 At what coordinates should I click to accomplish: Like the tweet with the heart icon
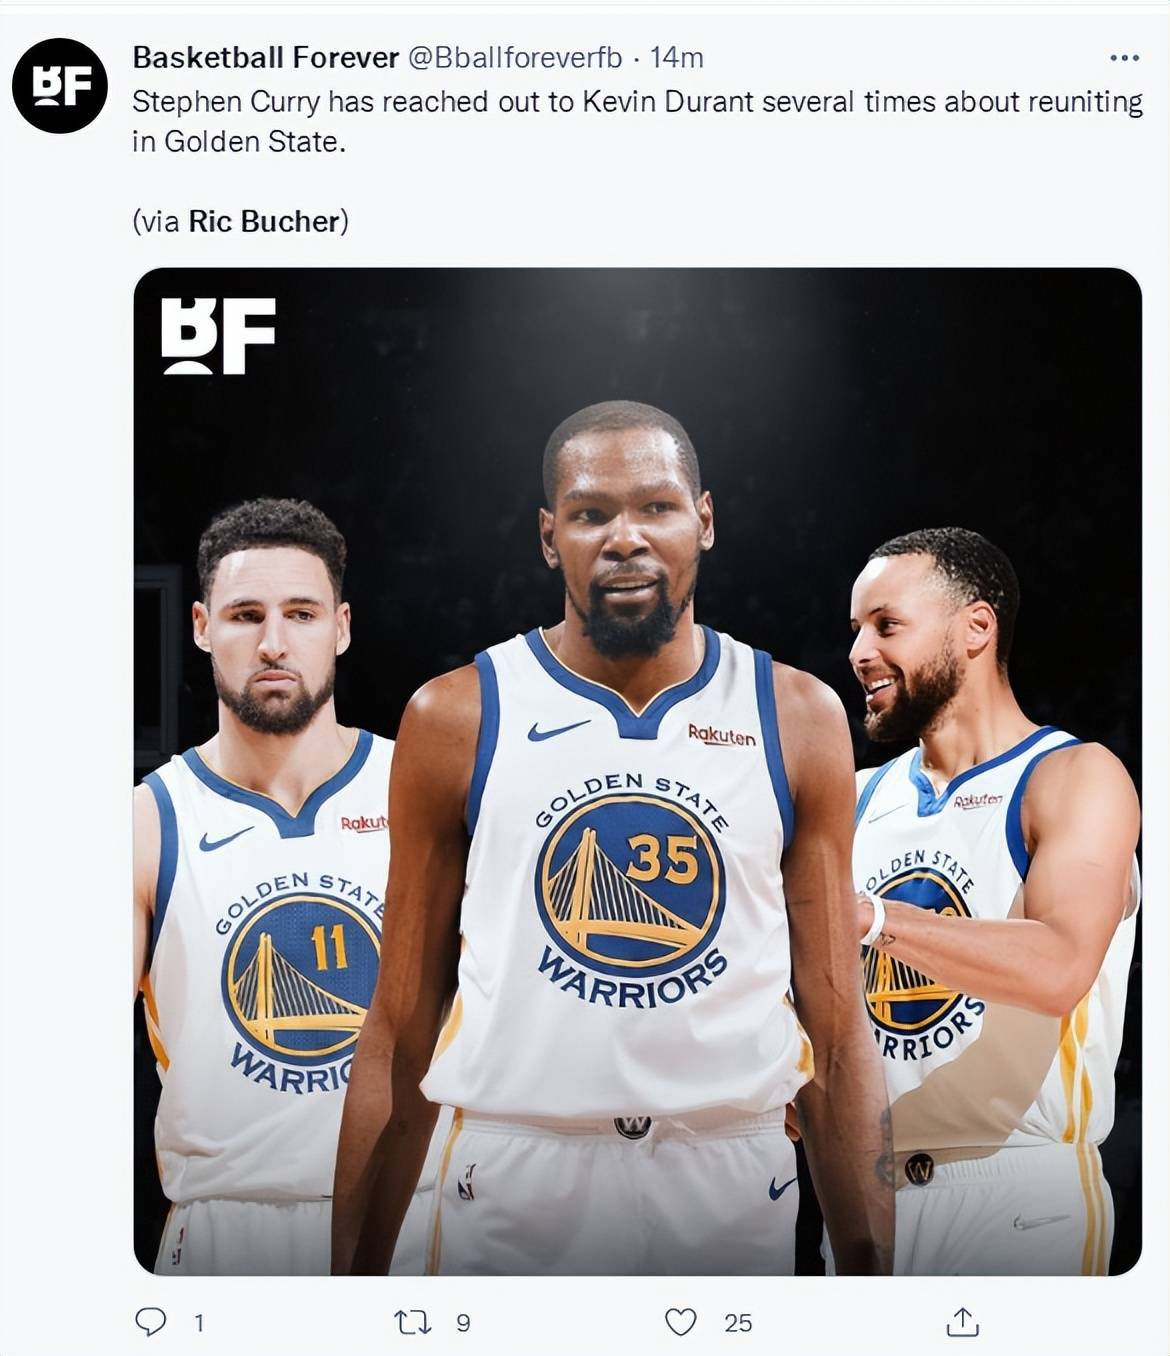[x=681, y=1322]
